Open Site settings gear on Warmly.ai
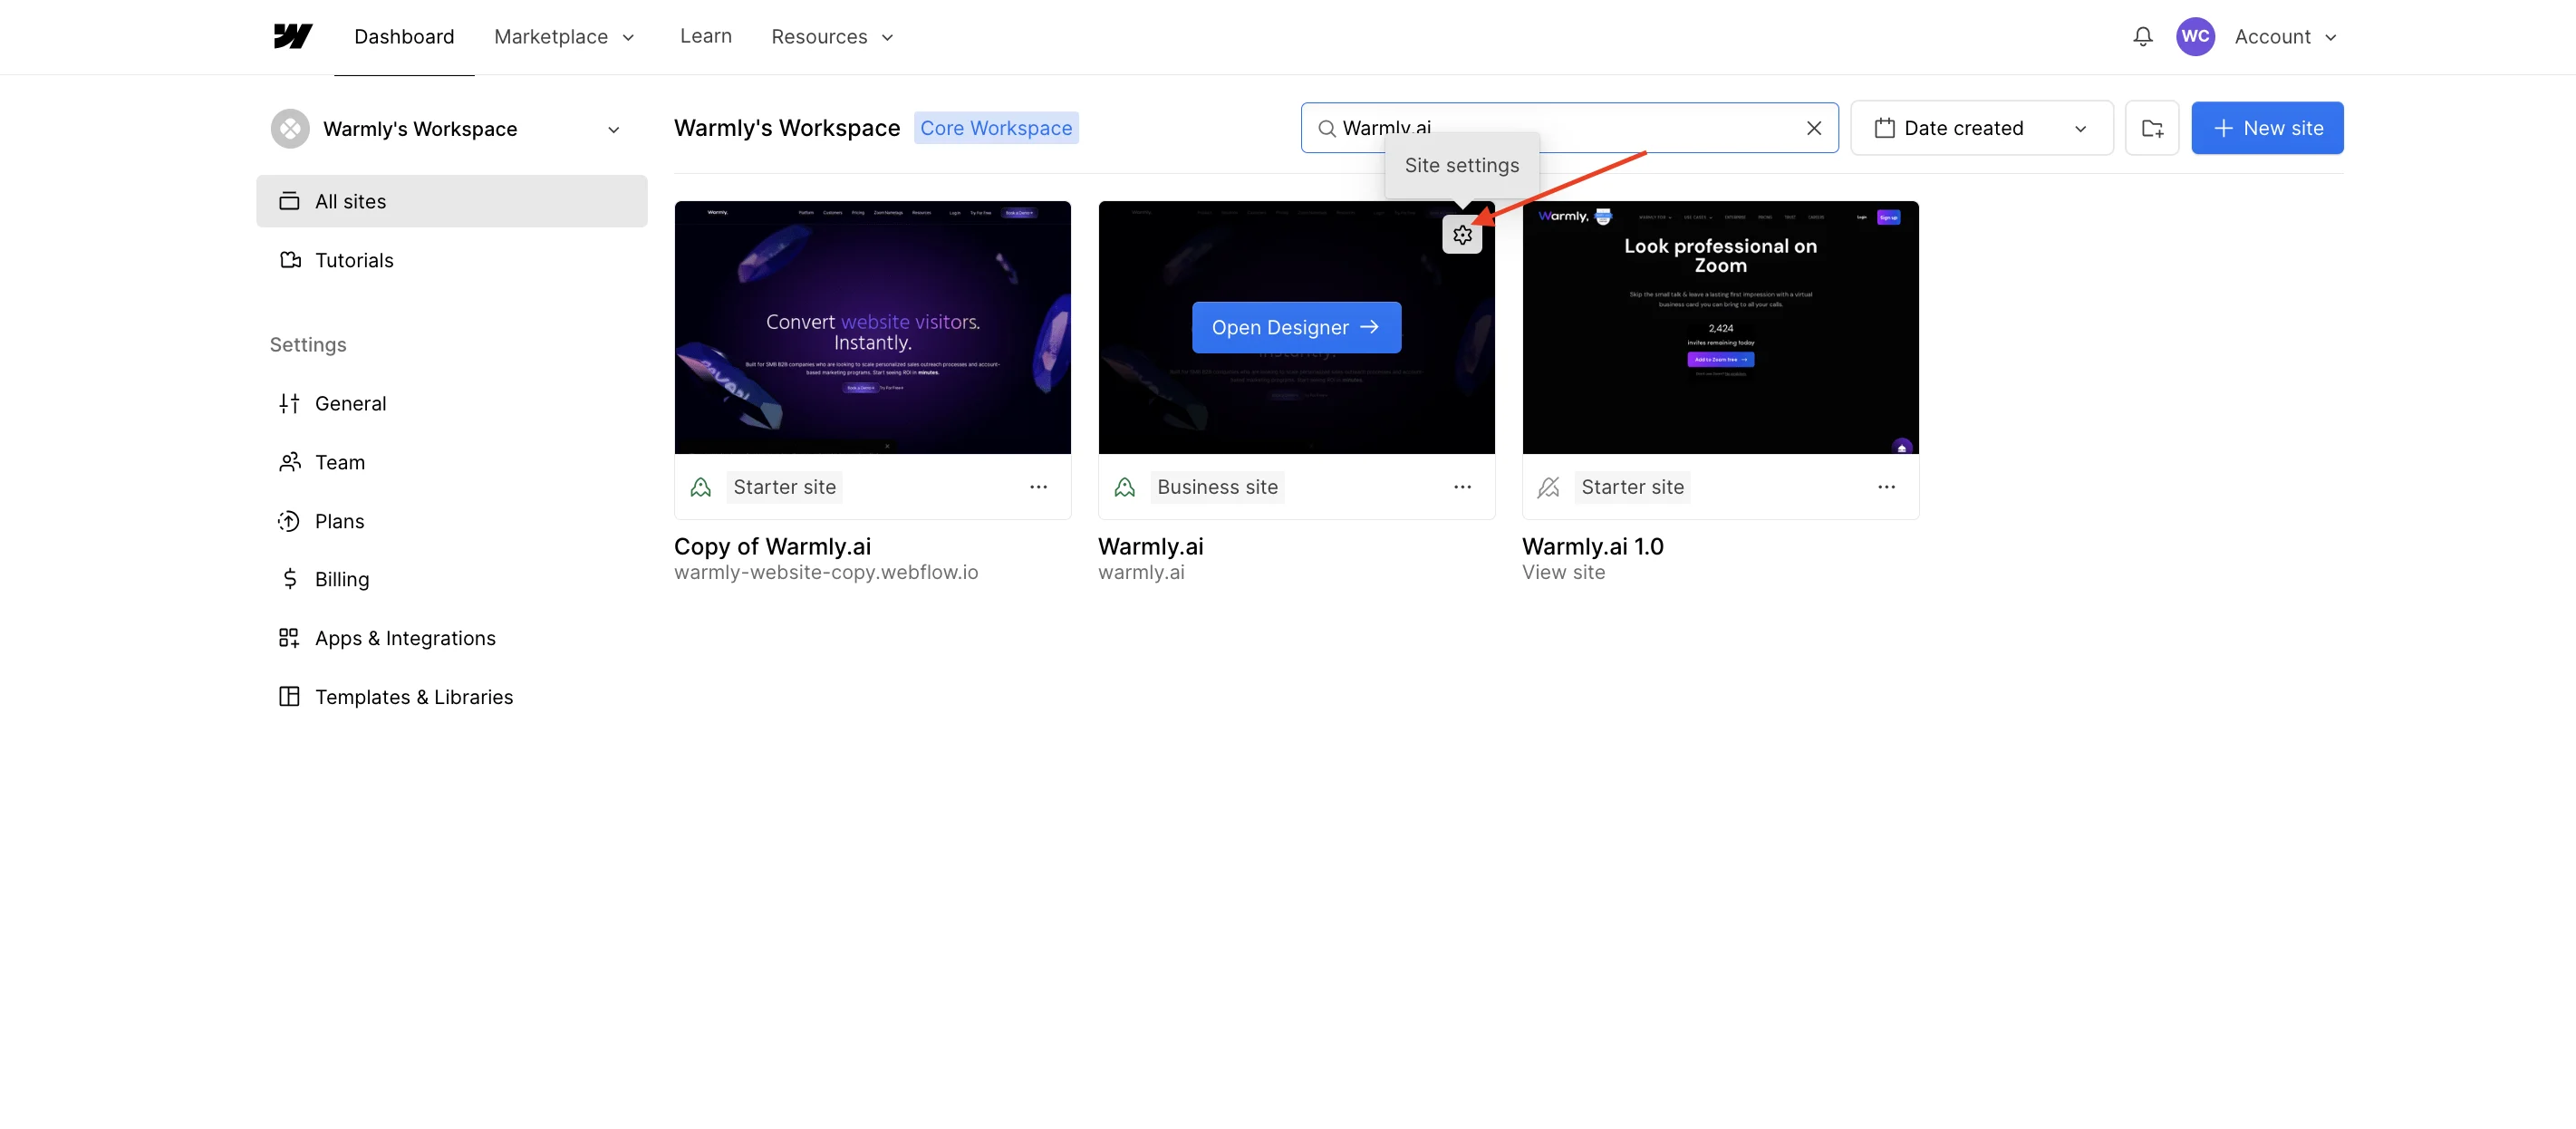This screenshot has height=1129, width=2576. [x=1462, y=235]
